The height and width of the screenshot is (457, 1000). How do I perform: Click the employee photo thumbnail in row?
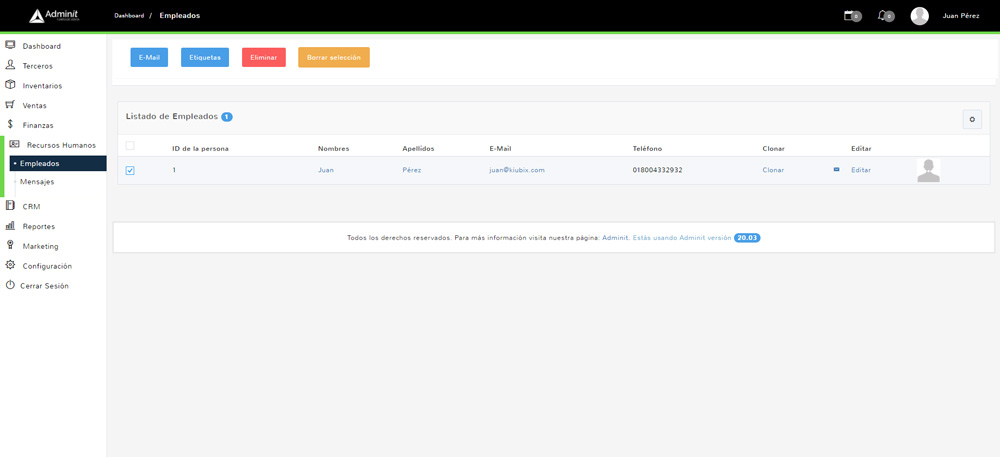click(x=928, y=171)
